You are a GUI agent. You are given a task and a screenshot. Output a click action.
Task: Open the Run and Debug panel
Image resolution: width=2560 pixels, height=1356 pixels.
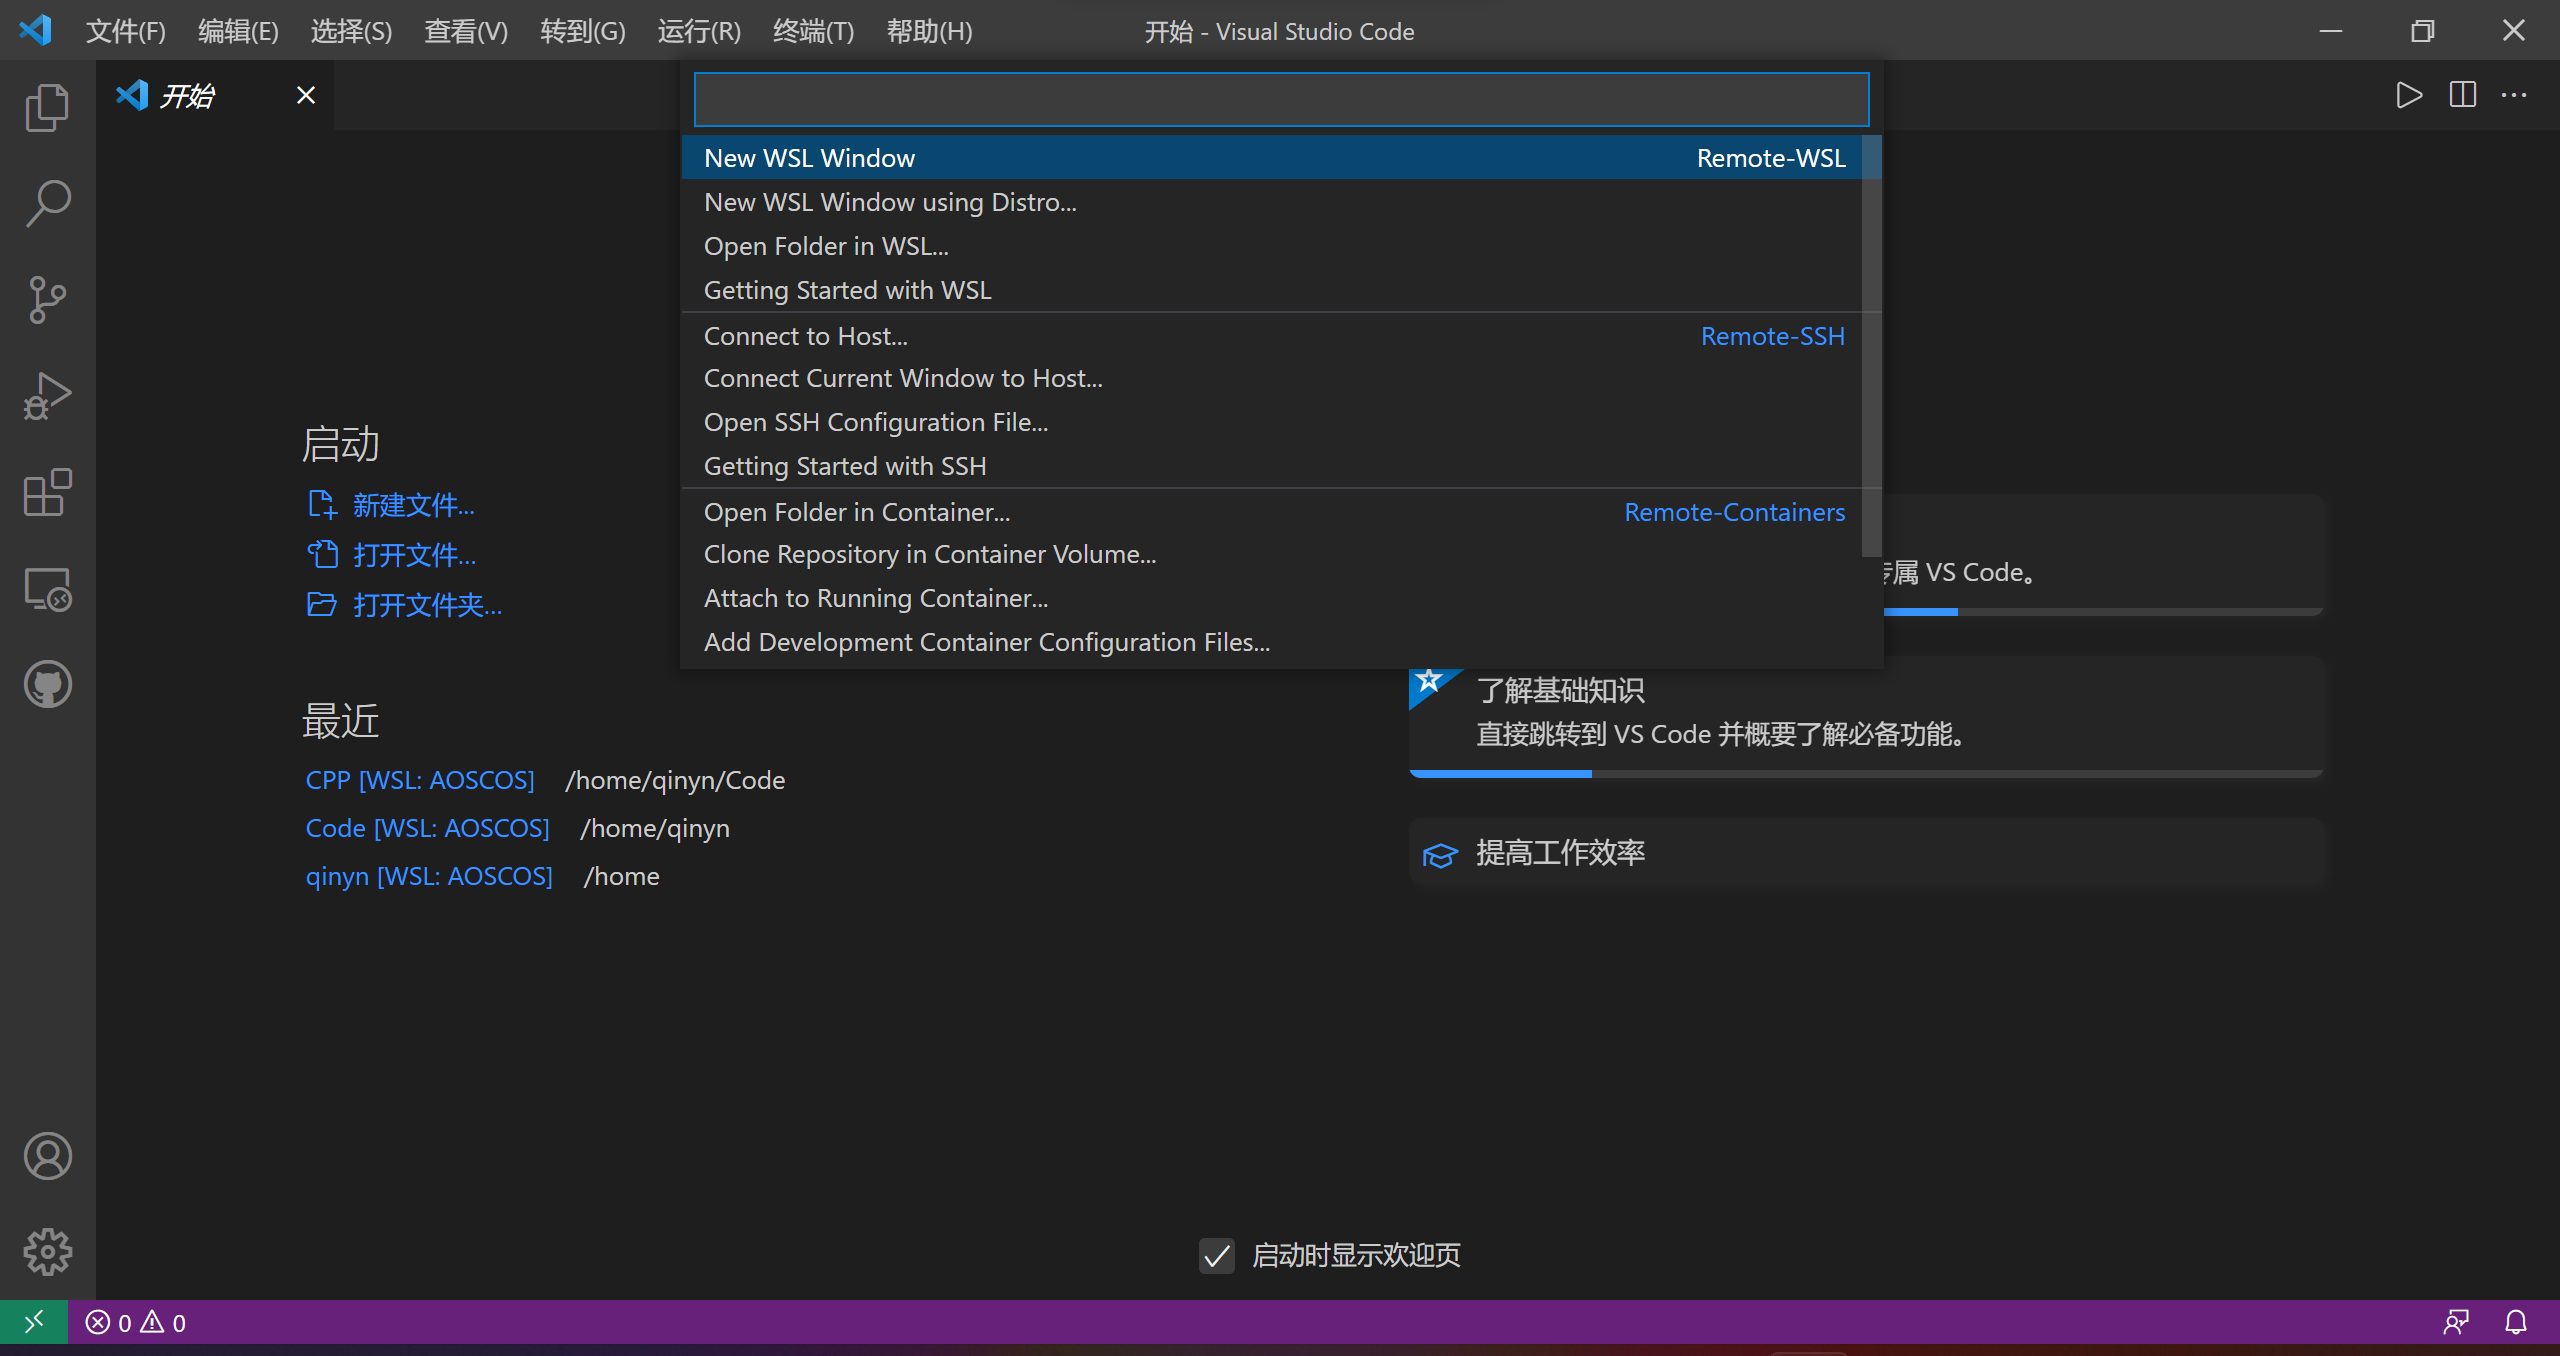[46, 395]
